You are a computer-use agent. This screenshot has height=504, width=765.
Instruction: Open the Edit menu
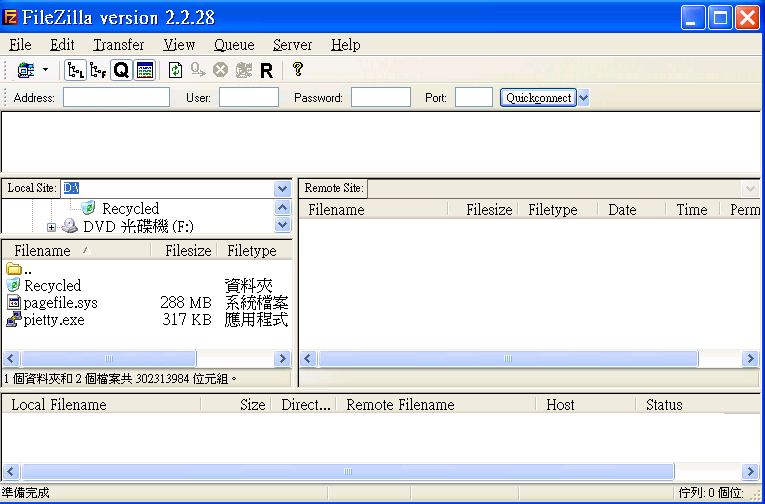(x=62, y=45)
